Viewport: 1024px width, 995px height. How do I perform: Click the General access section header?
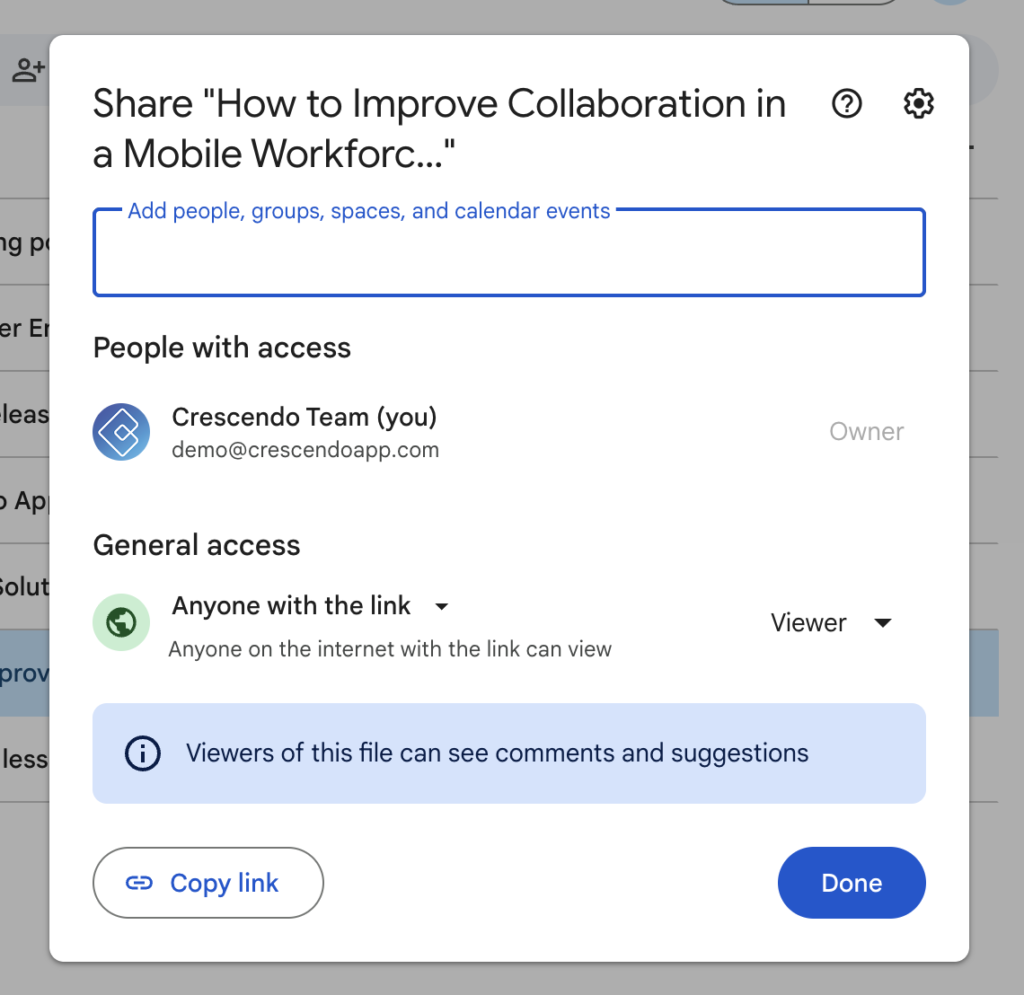pyautogui.click(x=196, y=545)
